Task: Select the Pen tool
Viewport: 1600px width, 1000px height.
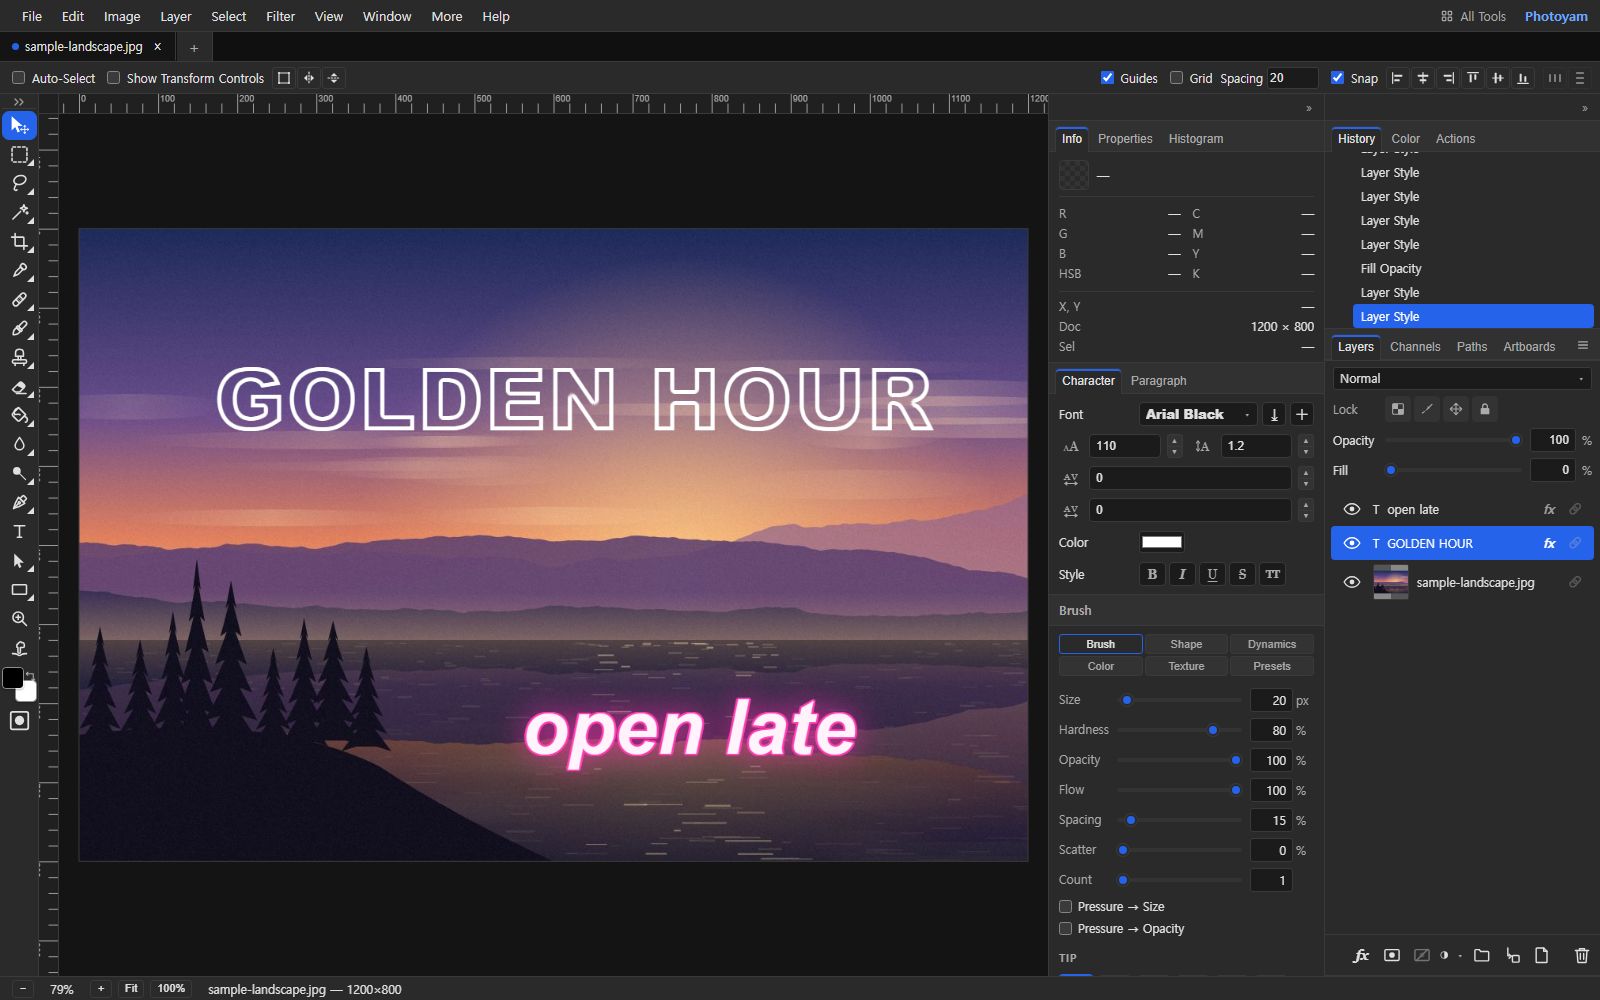Action: coord(19,502)
